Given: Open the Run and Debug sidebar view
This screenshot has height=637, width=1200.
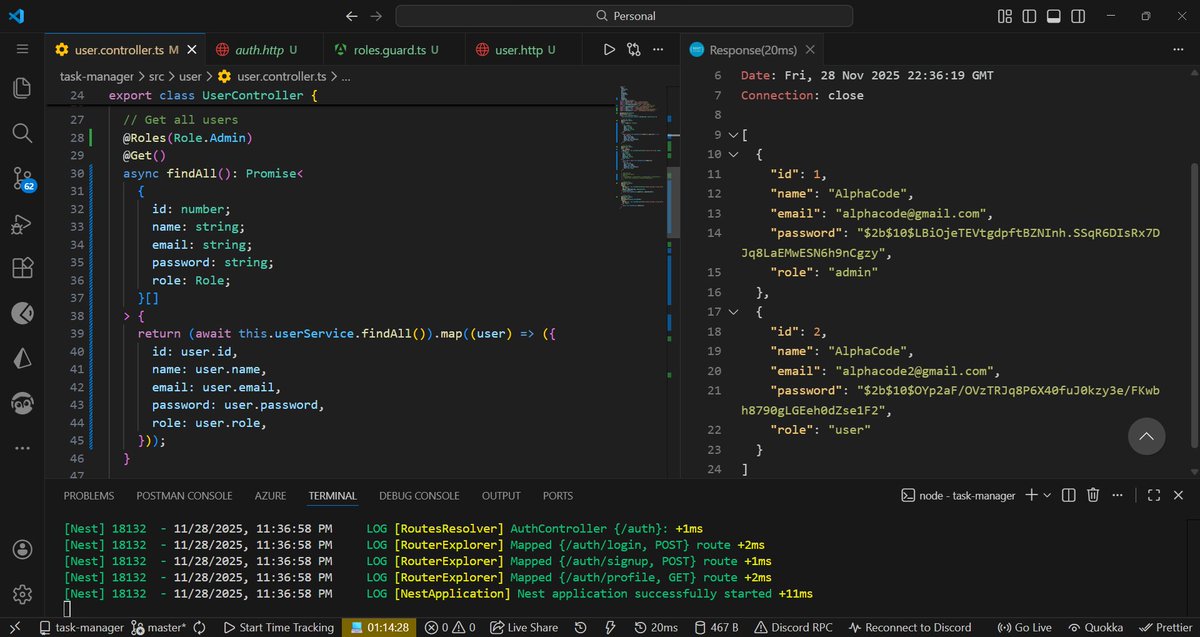Looking at the screenshot, I should click(x=21, y=223).
